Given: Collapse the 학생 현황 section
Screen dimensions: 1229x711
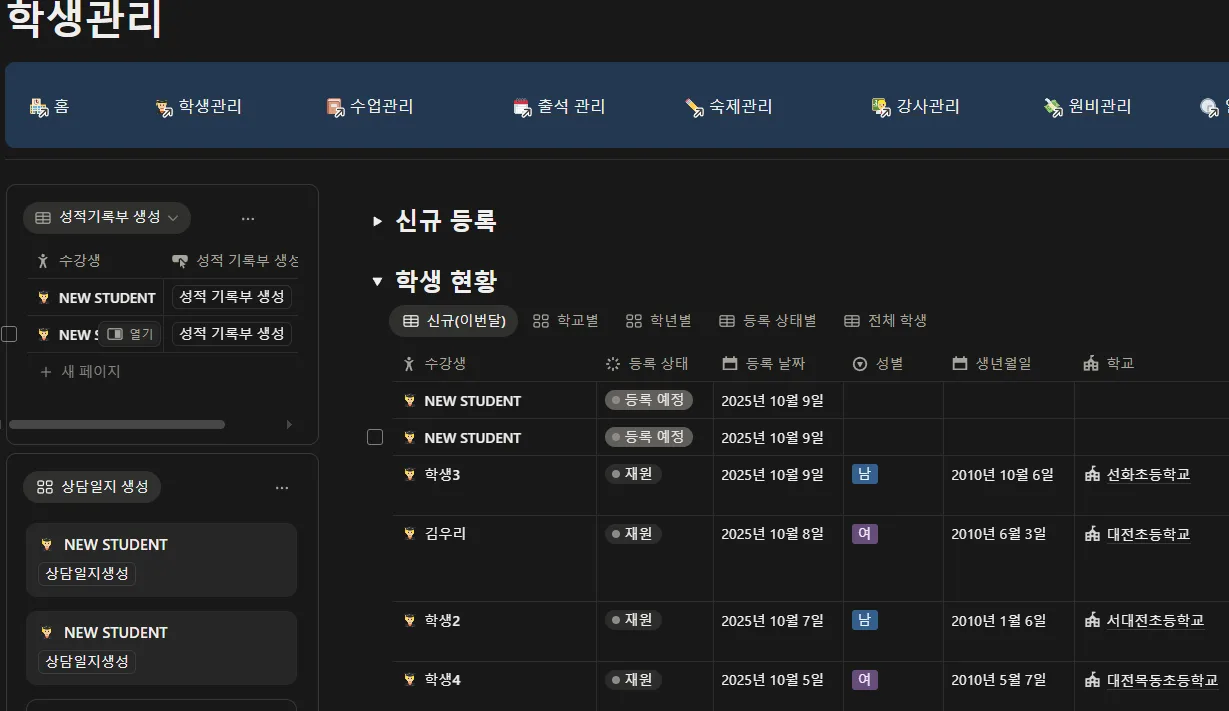Looking at the screenshot, I should point(377,281).
